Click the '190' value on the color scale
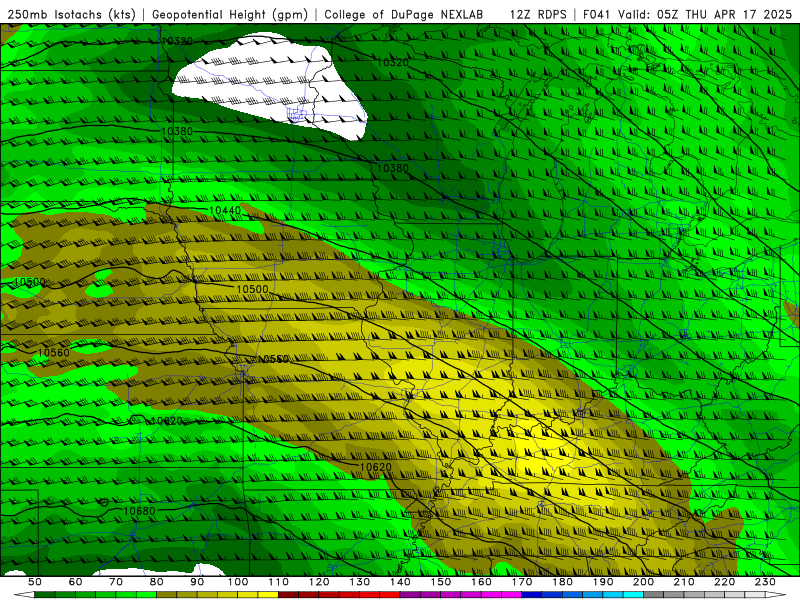Viewport: 800px width, 600px height. click(603, 582)
